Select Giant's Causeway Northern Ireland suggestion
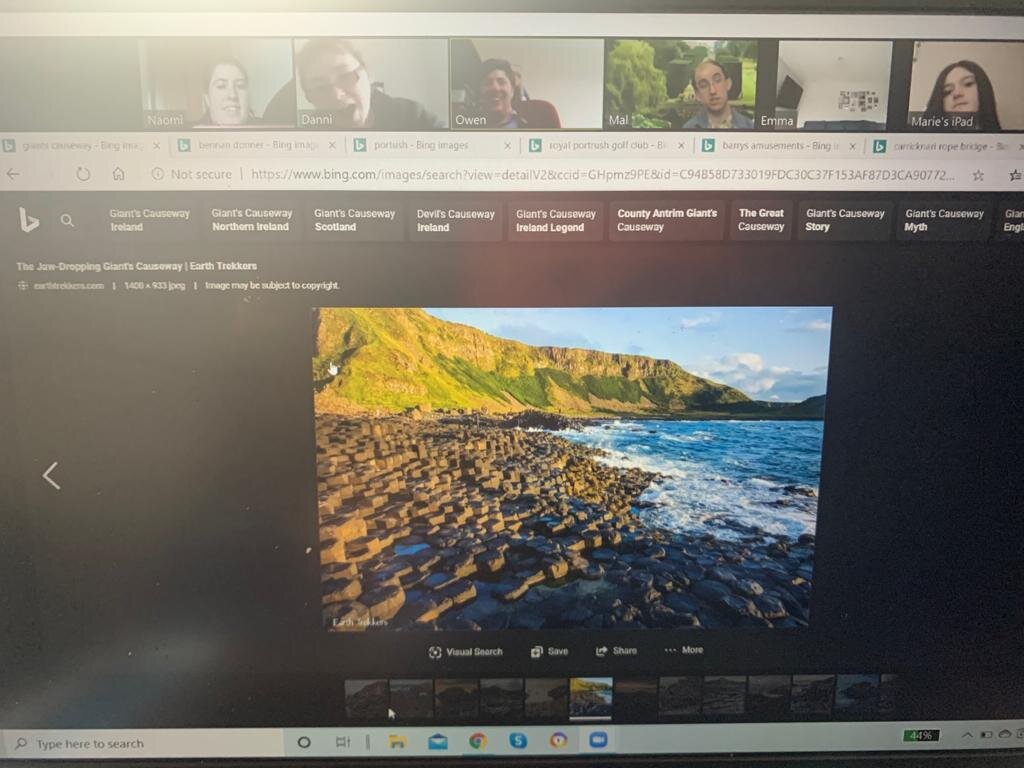This screenshot has width=1024, height=768. [x=251, y=220]
